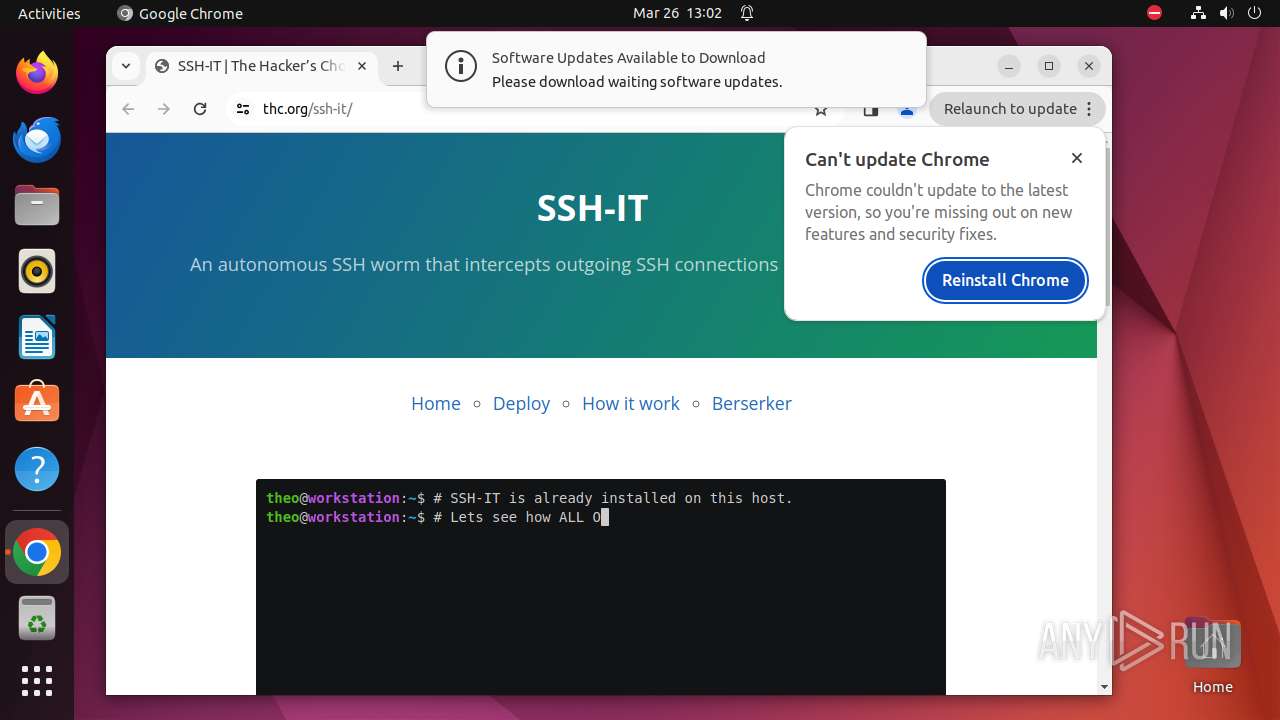Open the Files manager dock icon

pos(37,205)
